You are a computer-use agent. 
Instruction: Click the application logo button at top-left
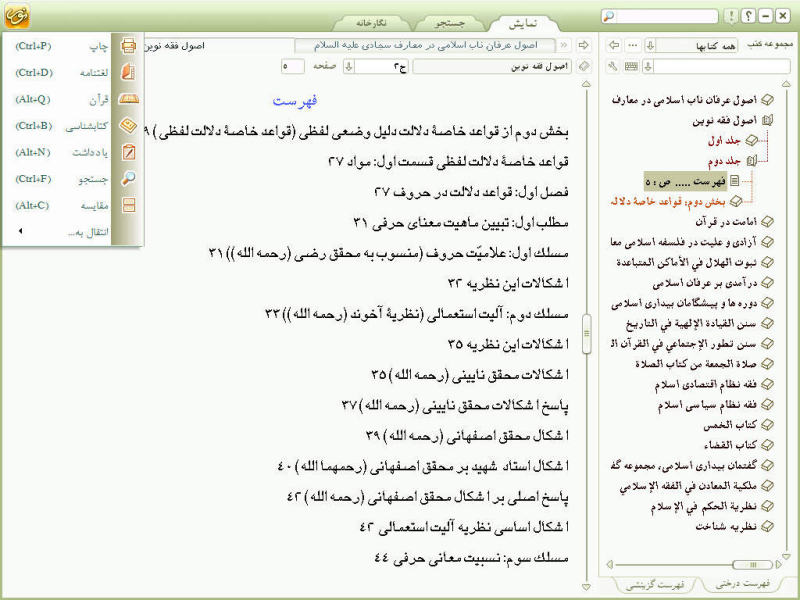click(17, 15)
